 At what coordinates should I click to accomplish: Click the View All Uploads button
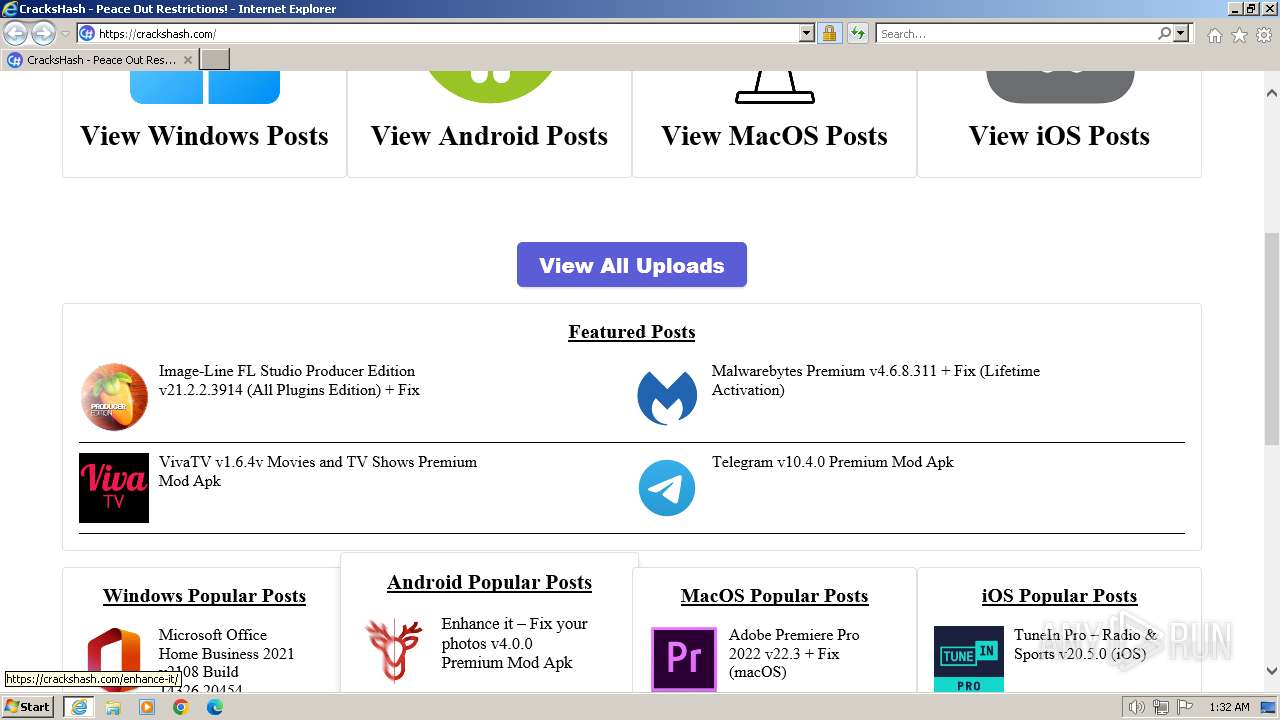632,265
